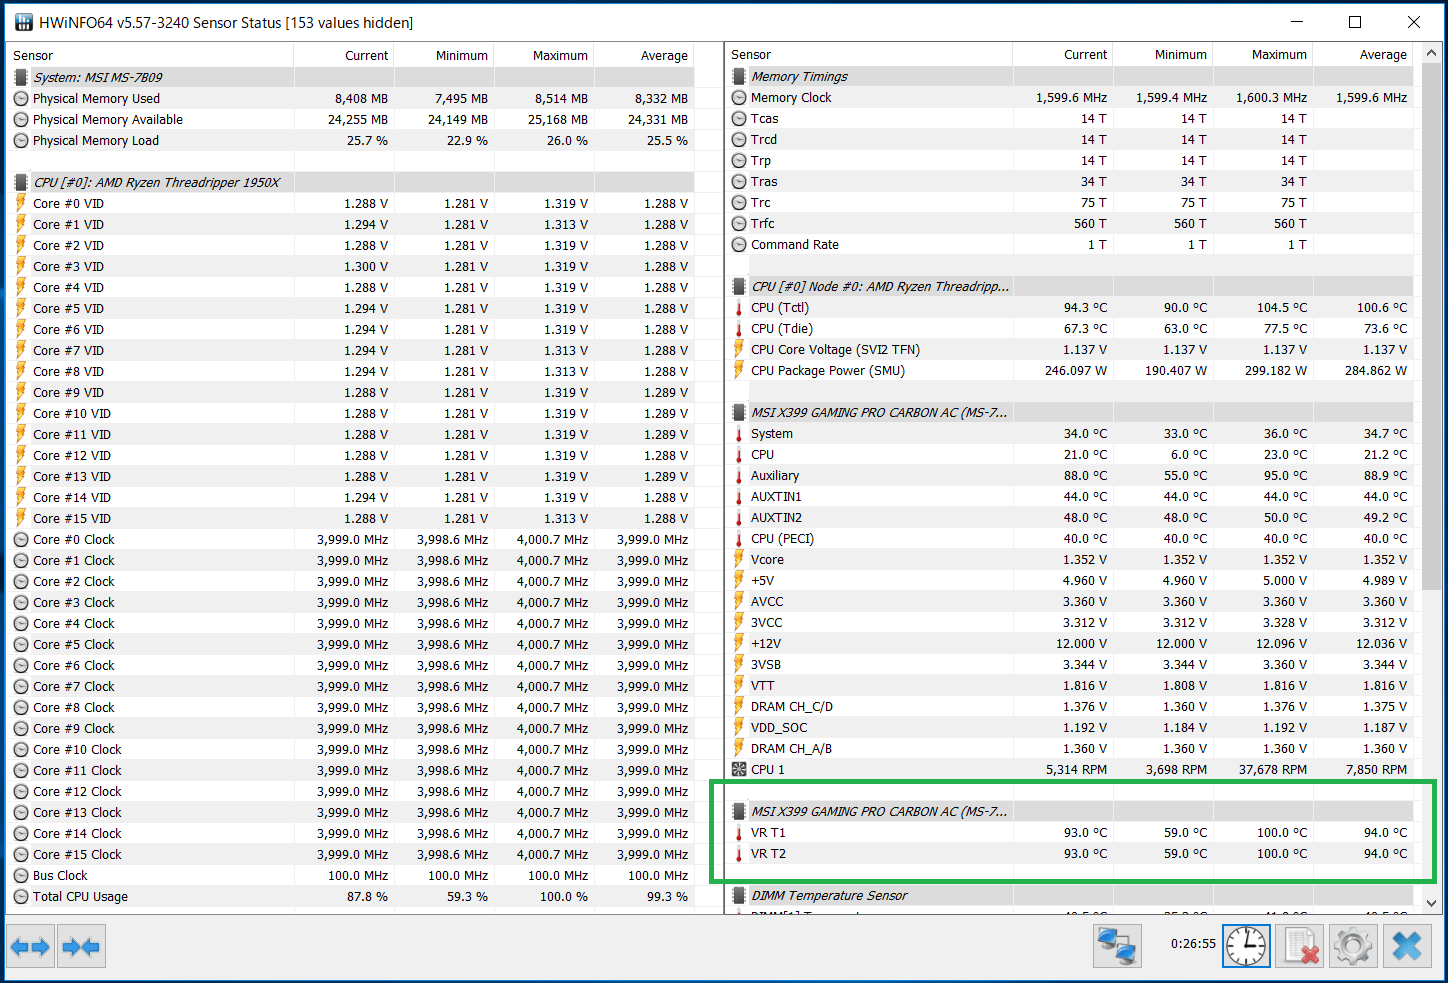
Task: Click the Average column header in right pane
Action: pos(1363,55)
